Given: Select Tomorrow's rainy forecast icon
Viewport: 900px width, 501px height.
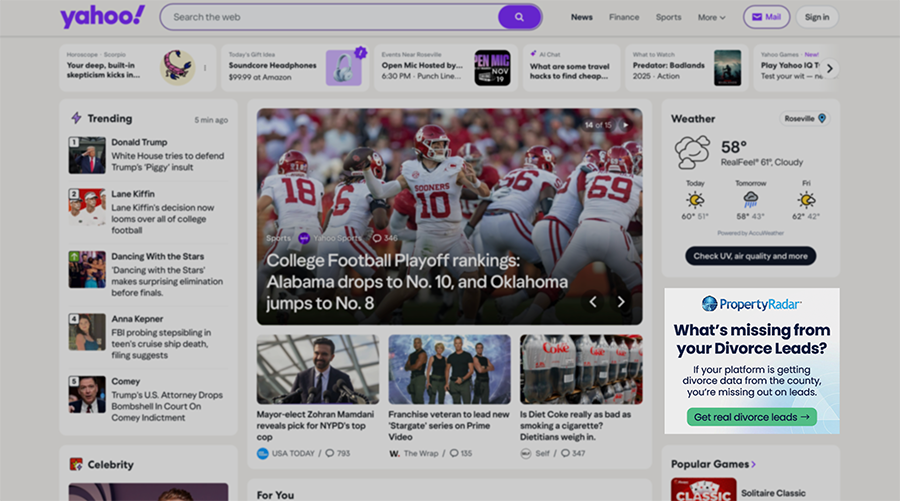Looking at the screenshot, I should (751, 200).
